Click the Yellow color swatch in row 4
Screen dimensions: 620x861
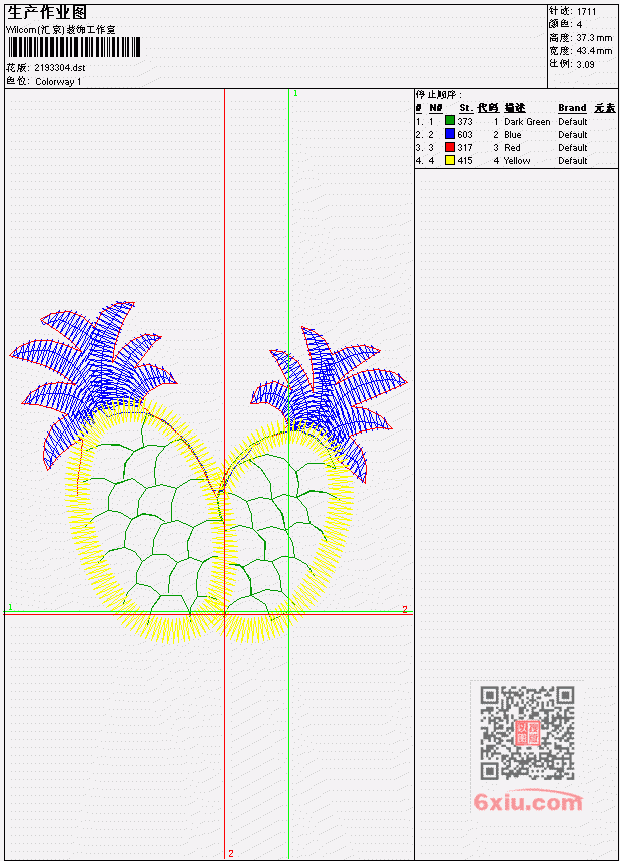pos(450,160)
